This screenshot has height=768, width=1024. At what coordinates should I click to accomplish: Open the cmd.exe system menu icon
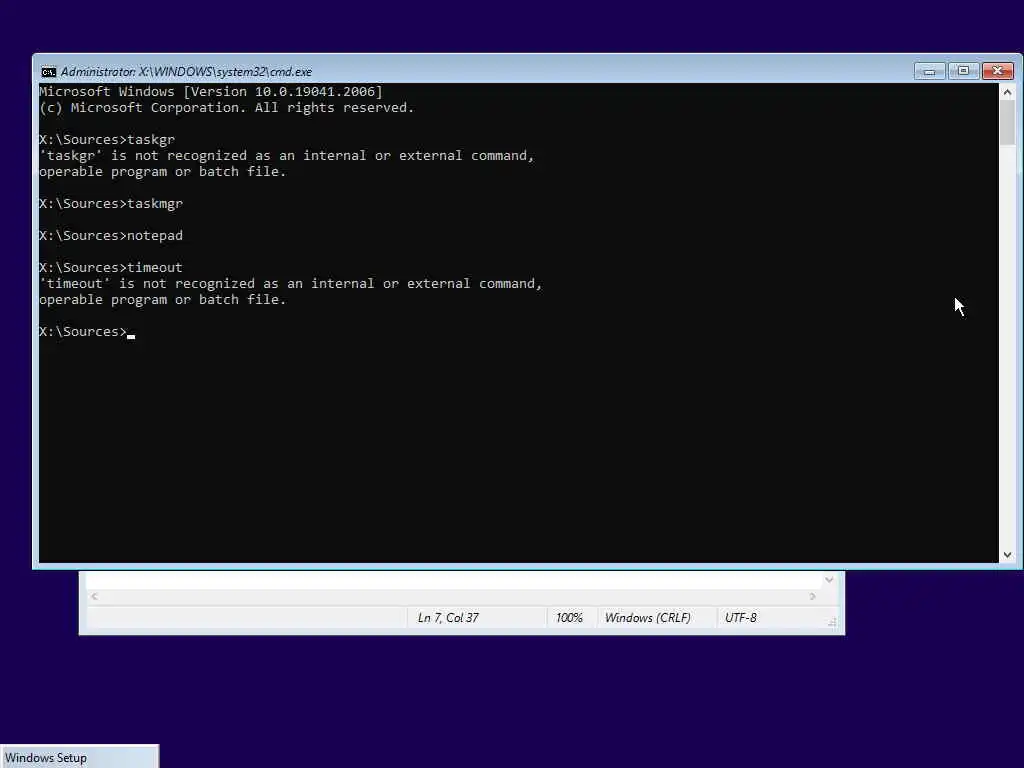[48, 72]
